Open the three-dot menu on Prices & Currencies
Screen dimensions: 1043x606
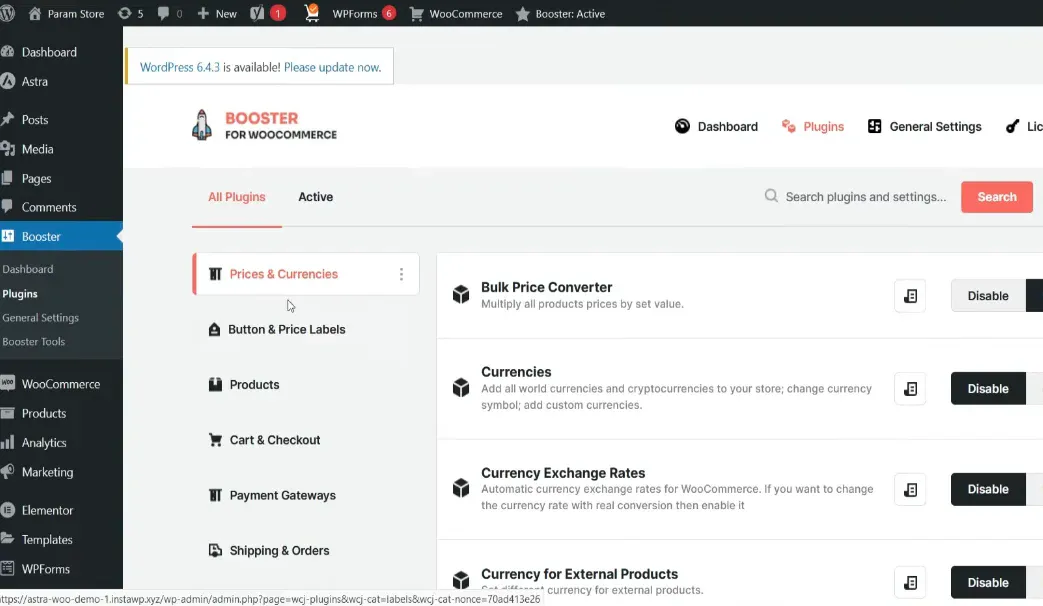[x=401, y=274]
